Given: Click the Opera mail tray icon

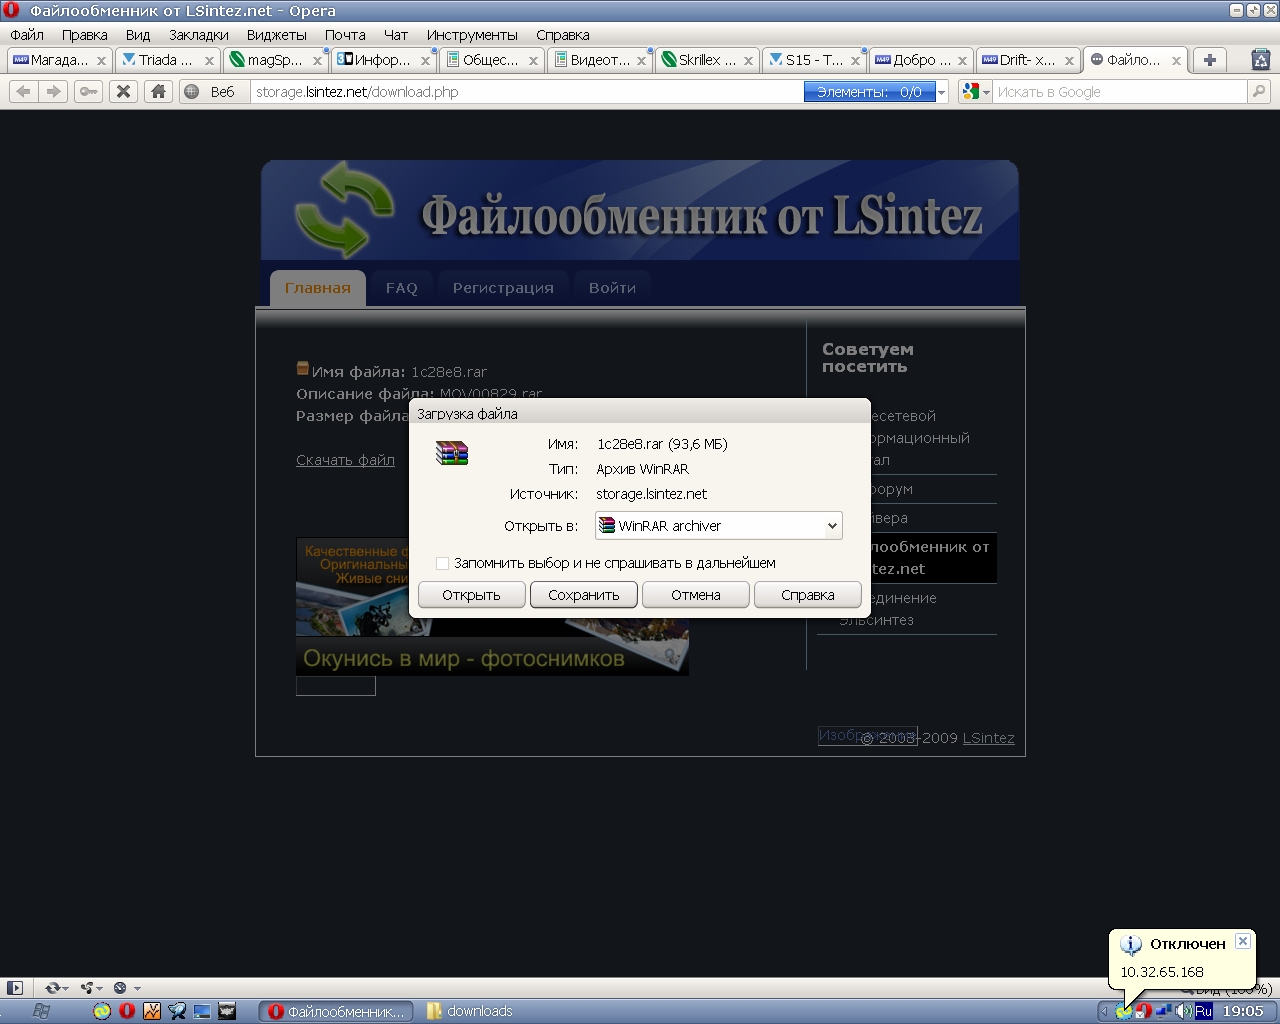Looking at the screenshot, I should (x=1143, y=1011).
